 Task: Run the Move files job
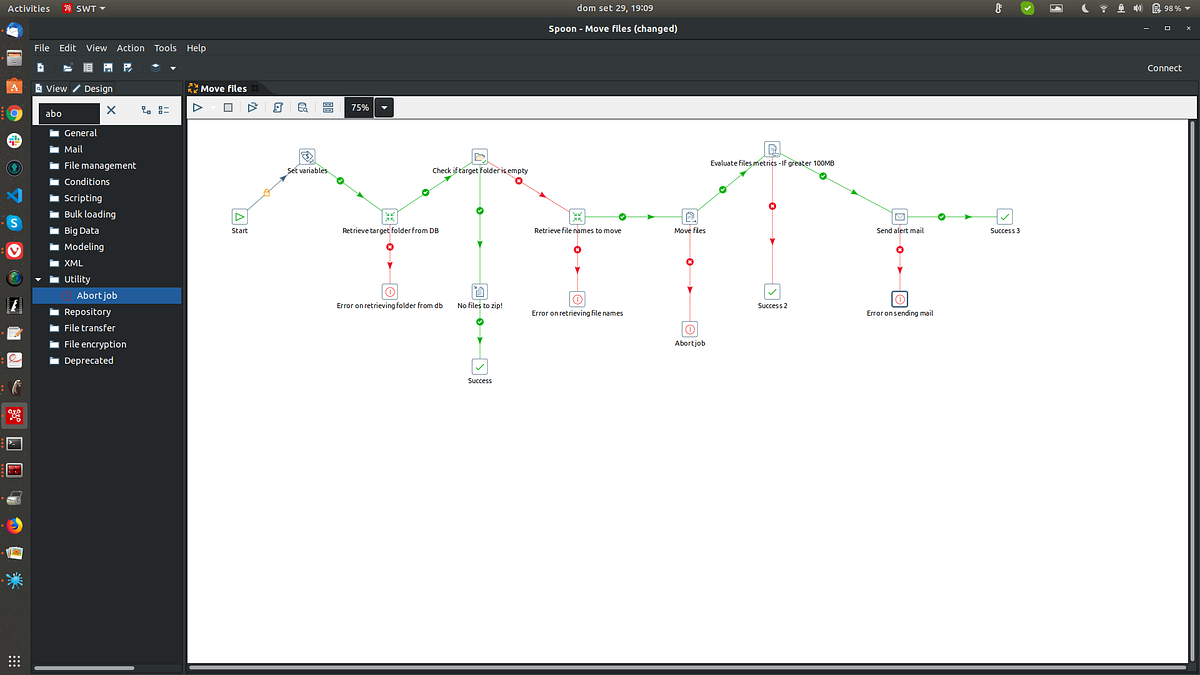click(x=198, y=107)
